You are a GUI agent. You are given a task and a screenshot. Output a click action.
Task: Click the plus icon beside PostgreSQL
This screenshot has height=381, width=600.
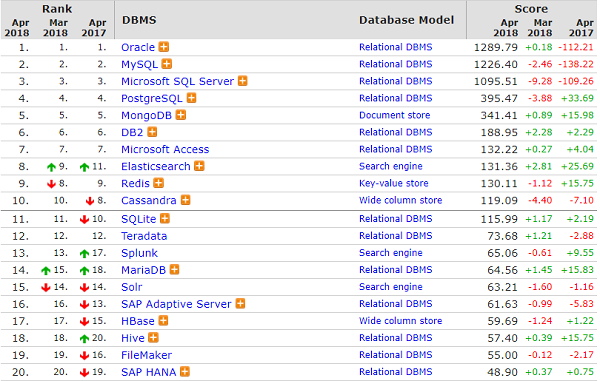[x=191, y=98]
